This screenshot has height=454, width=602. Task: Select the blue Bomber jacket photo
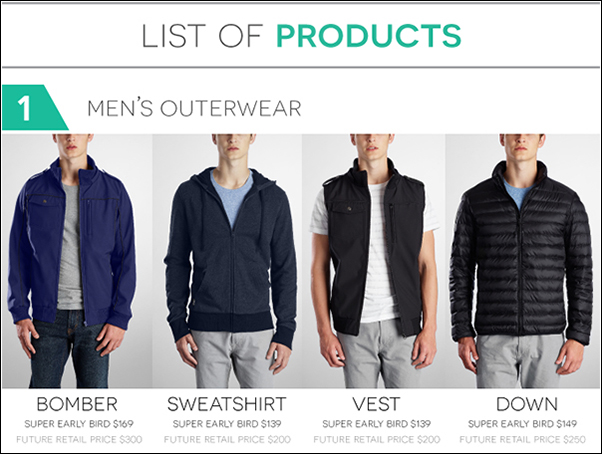(x=77, y=261)
